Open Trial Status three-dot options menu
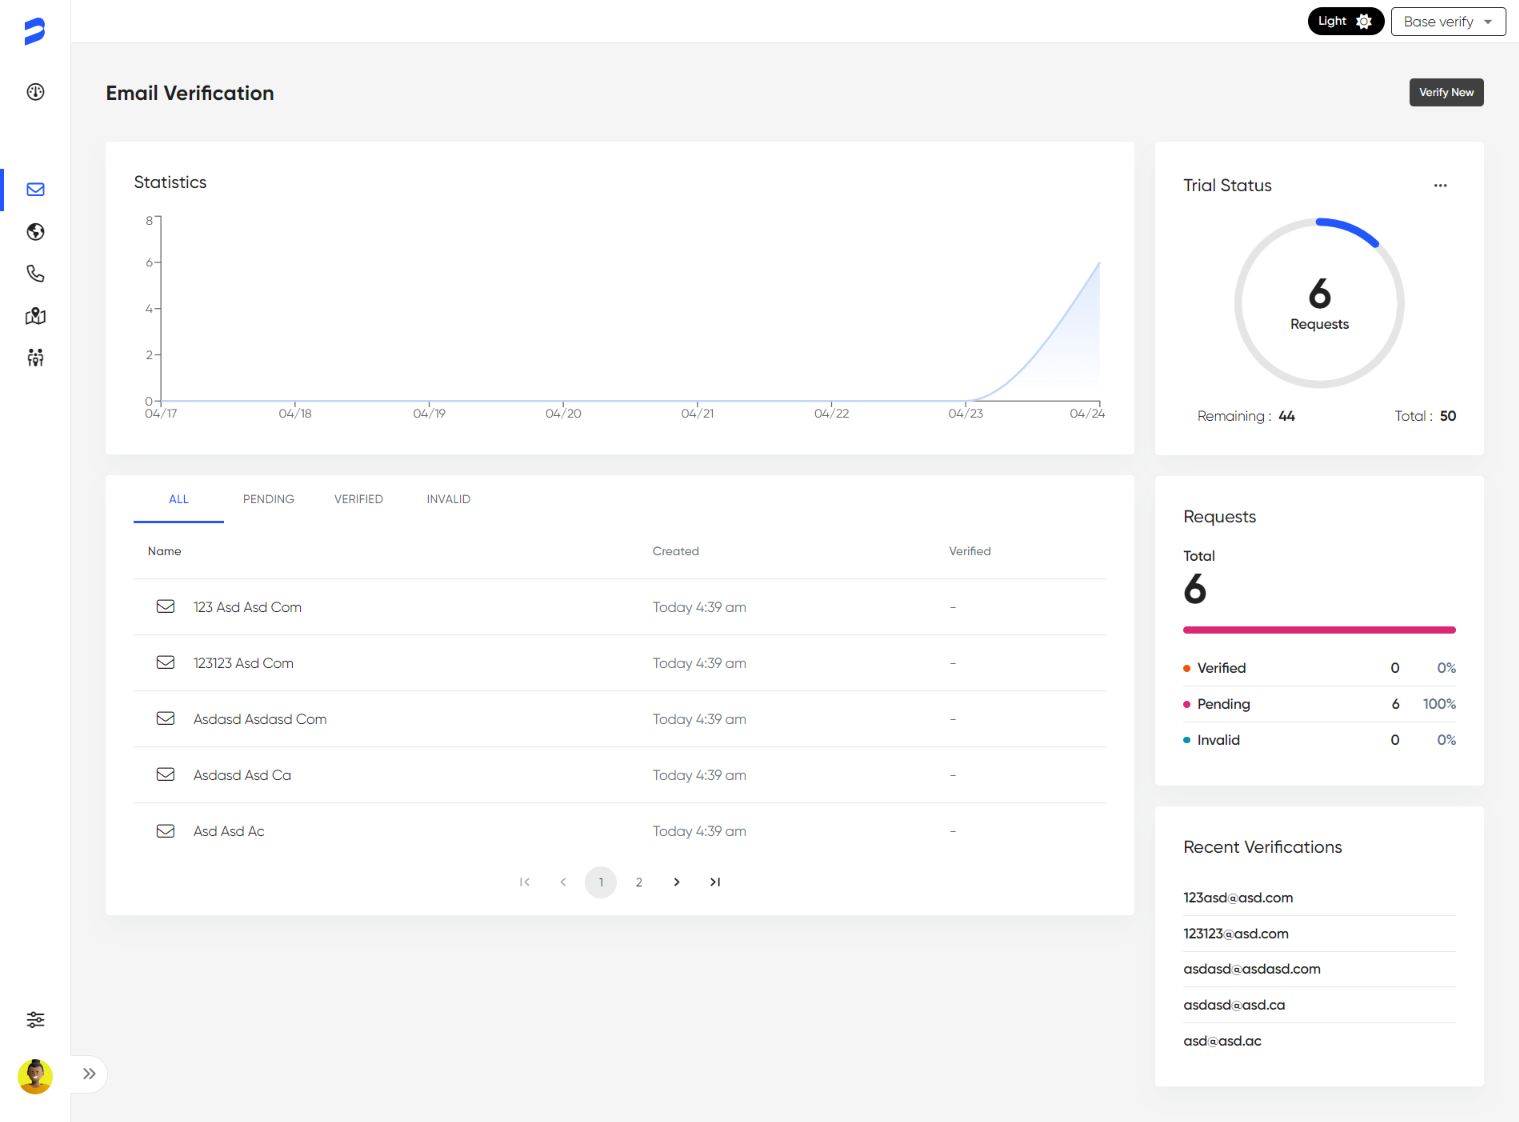This screenshot has height=1122, width=1519. (x=1440, y=185)
